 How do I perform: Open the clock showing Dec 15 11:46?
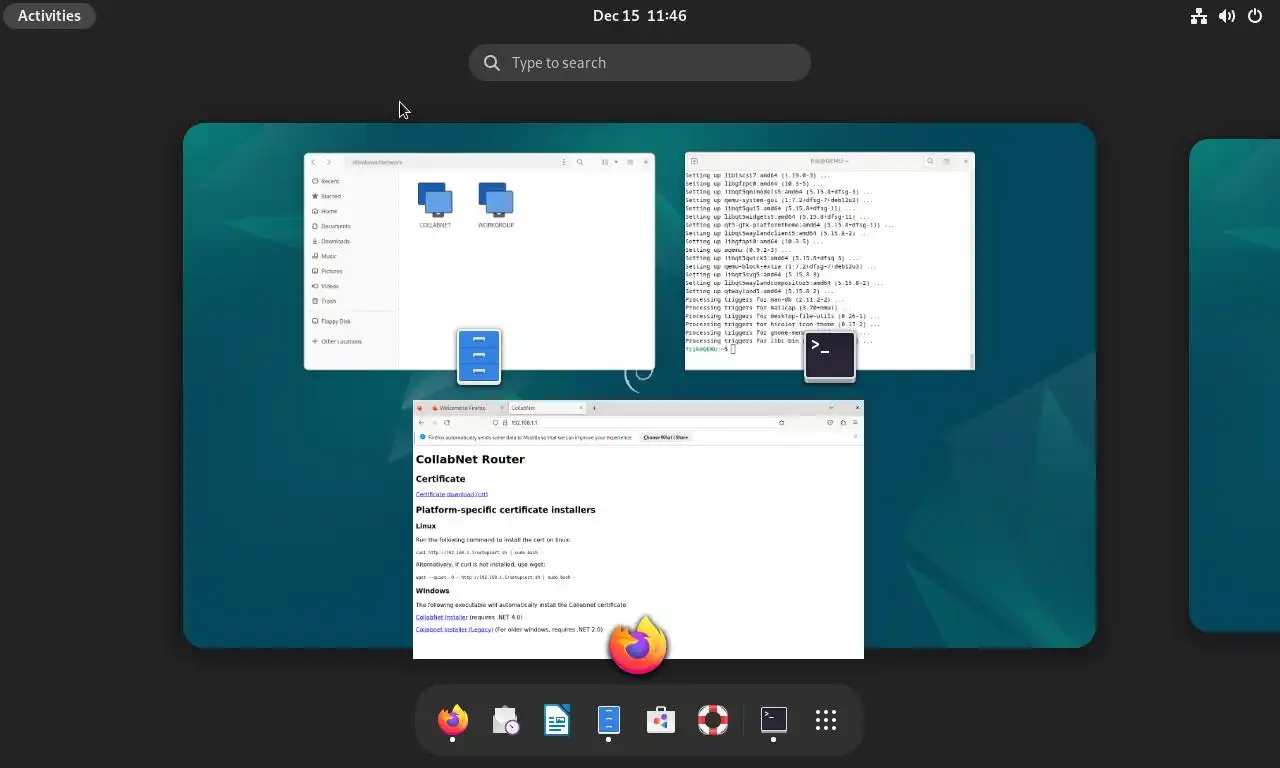tap(639, 15)
